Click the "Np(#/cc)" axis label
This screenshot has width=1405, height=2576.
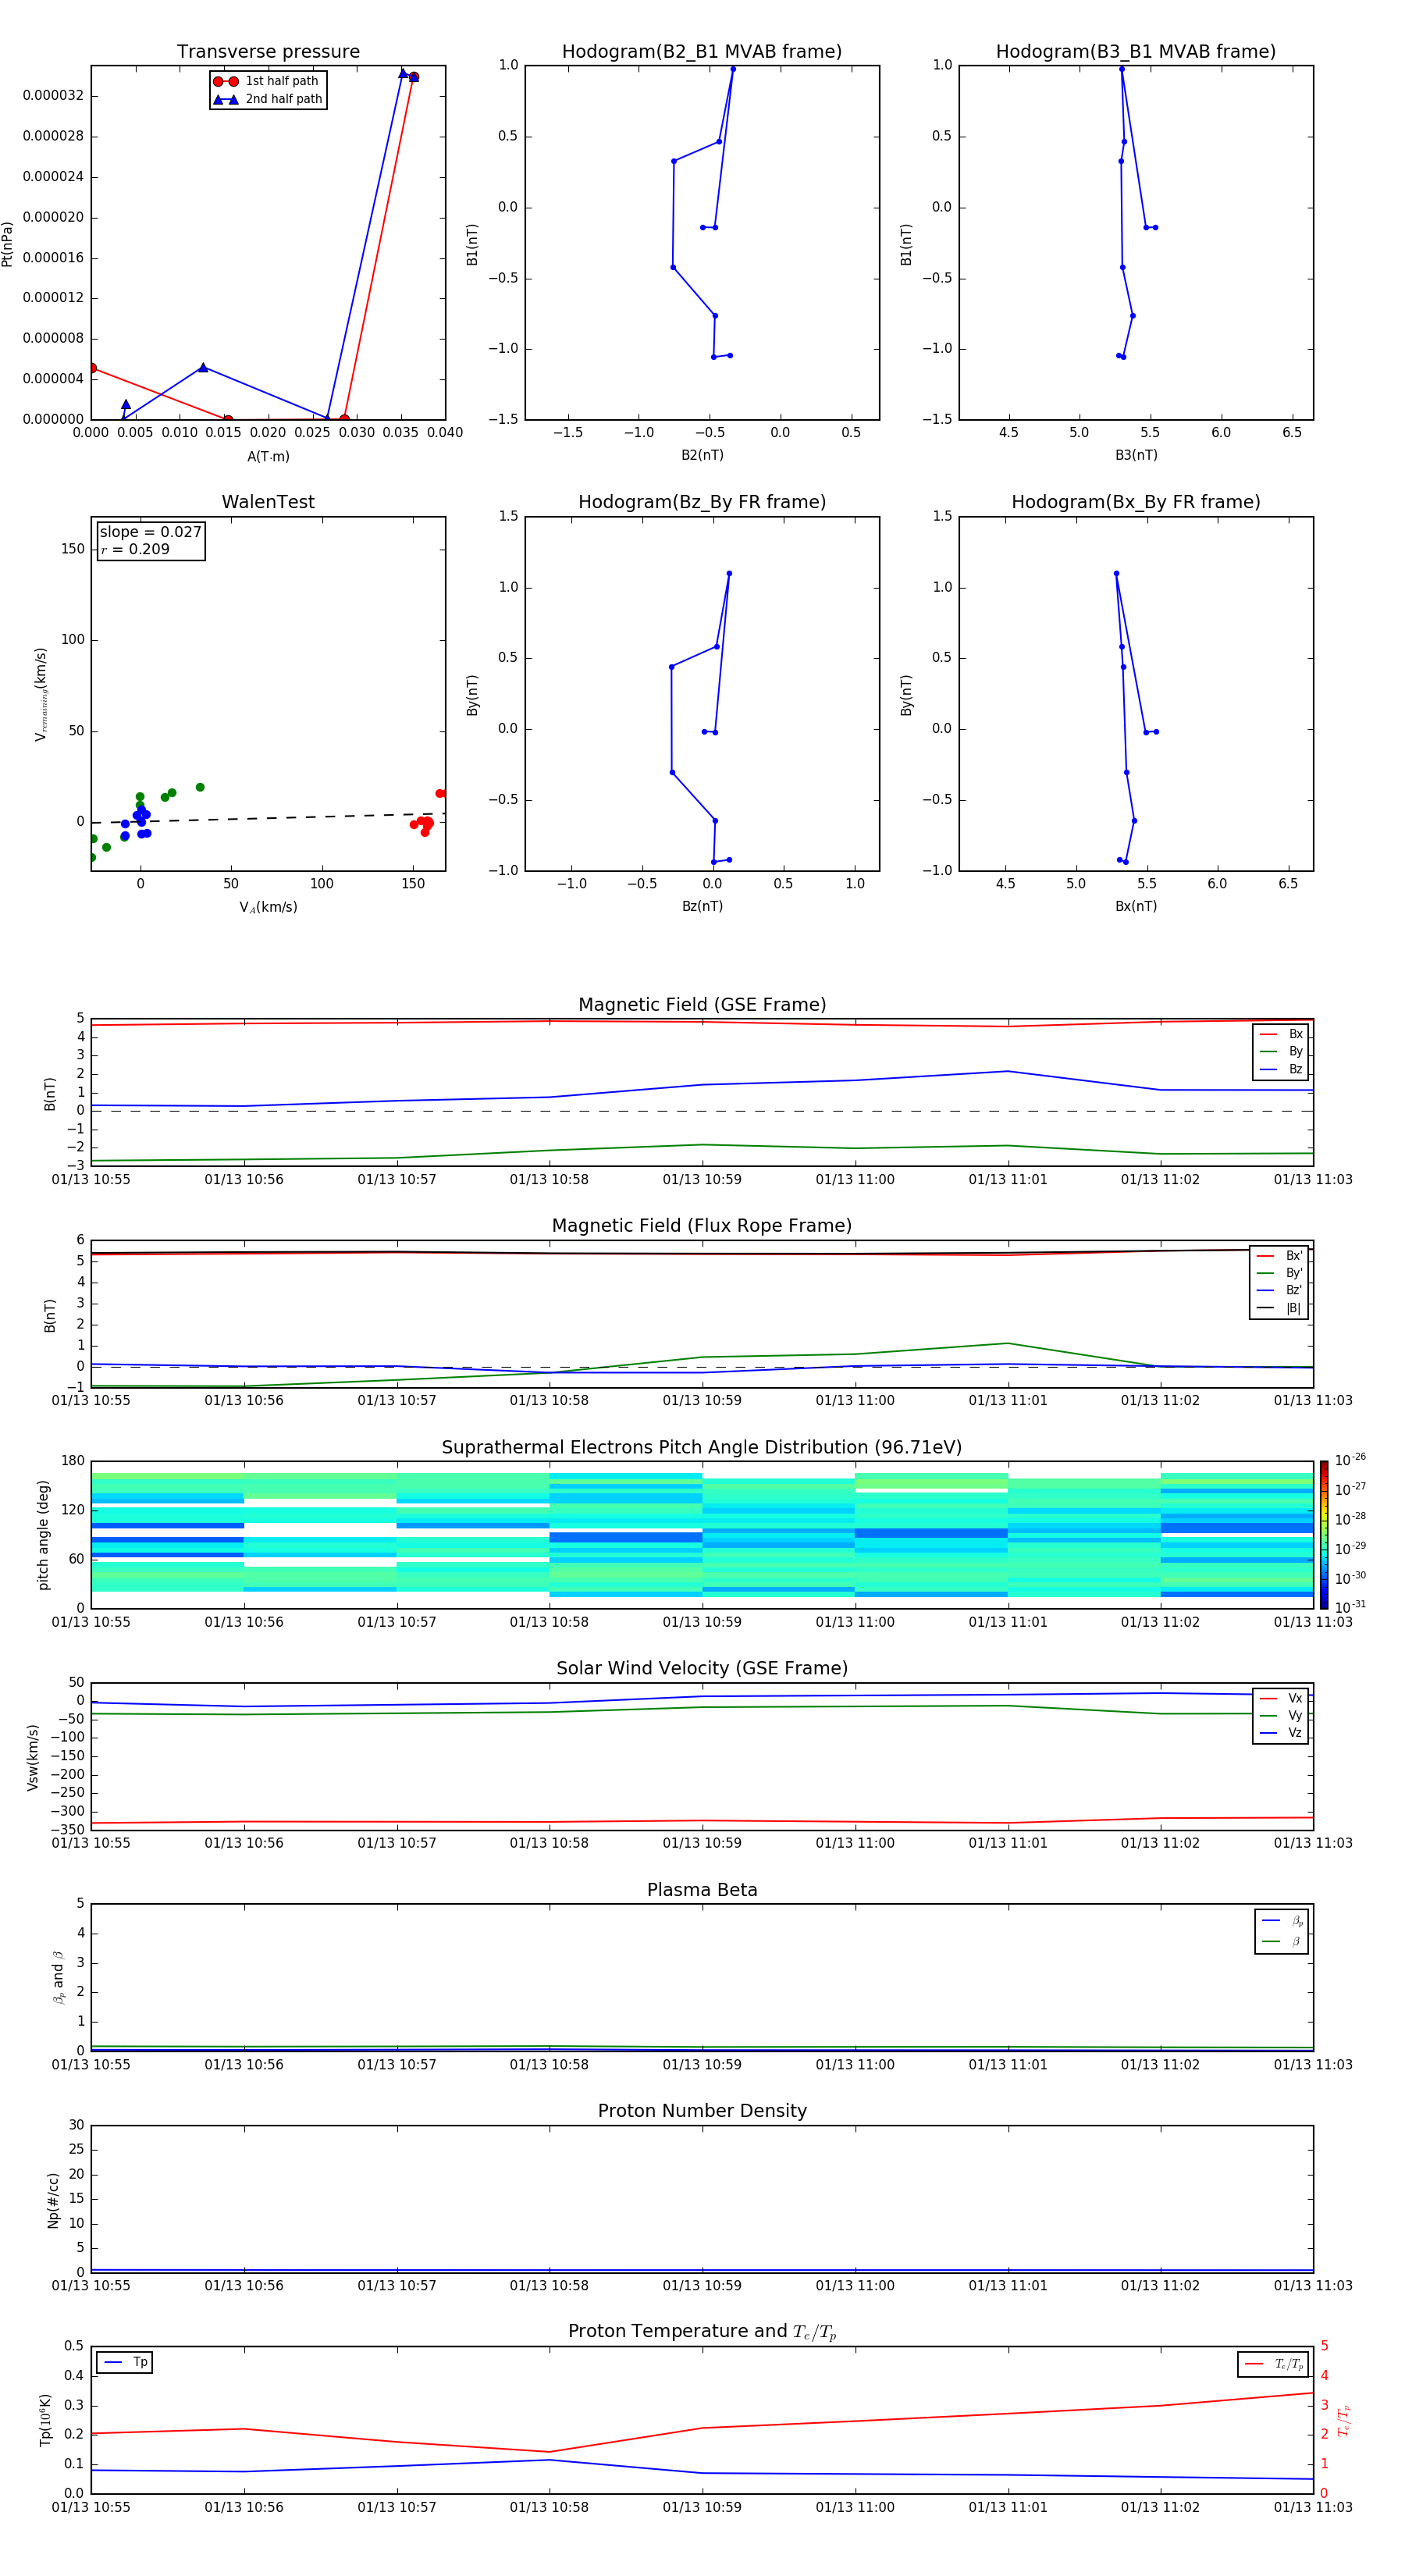[53, 2200]
